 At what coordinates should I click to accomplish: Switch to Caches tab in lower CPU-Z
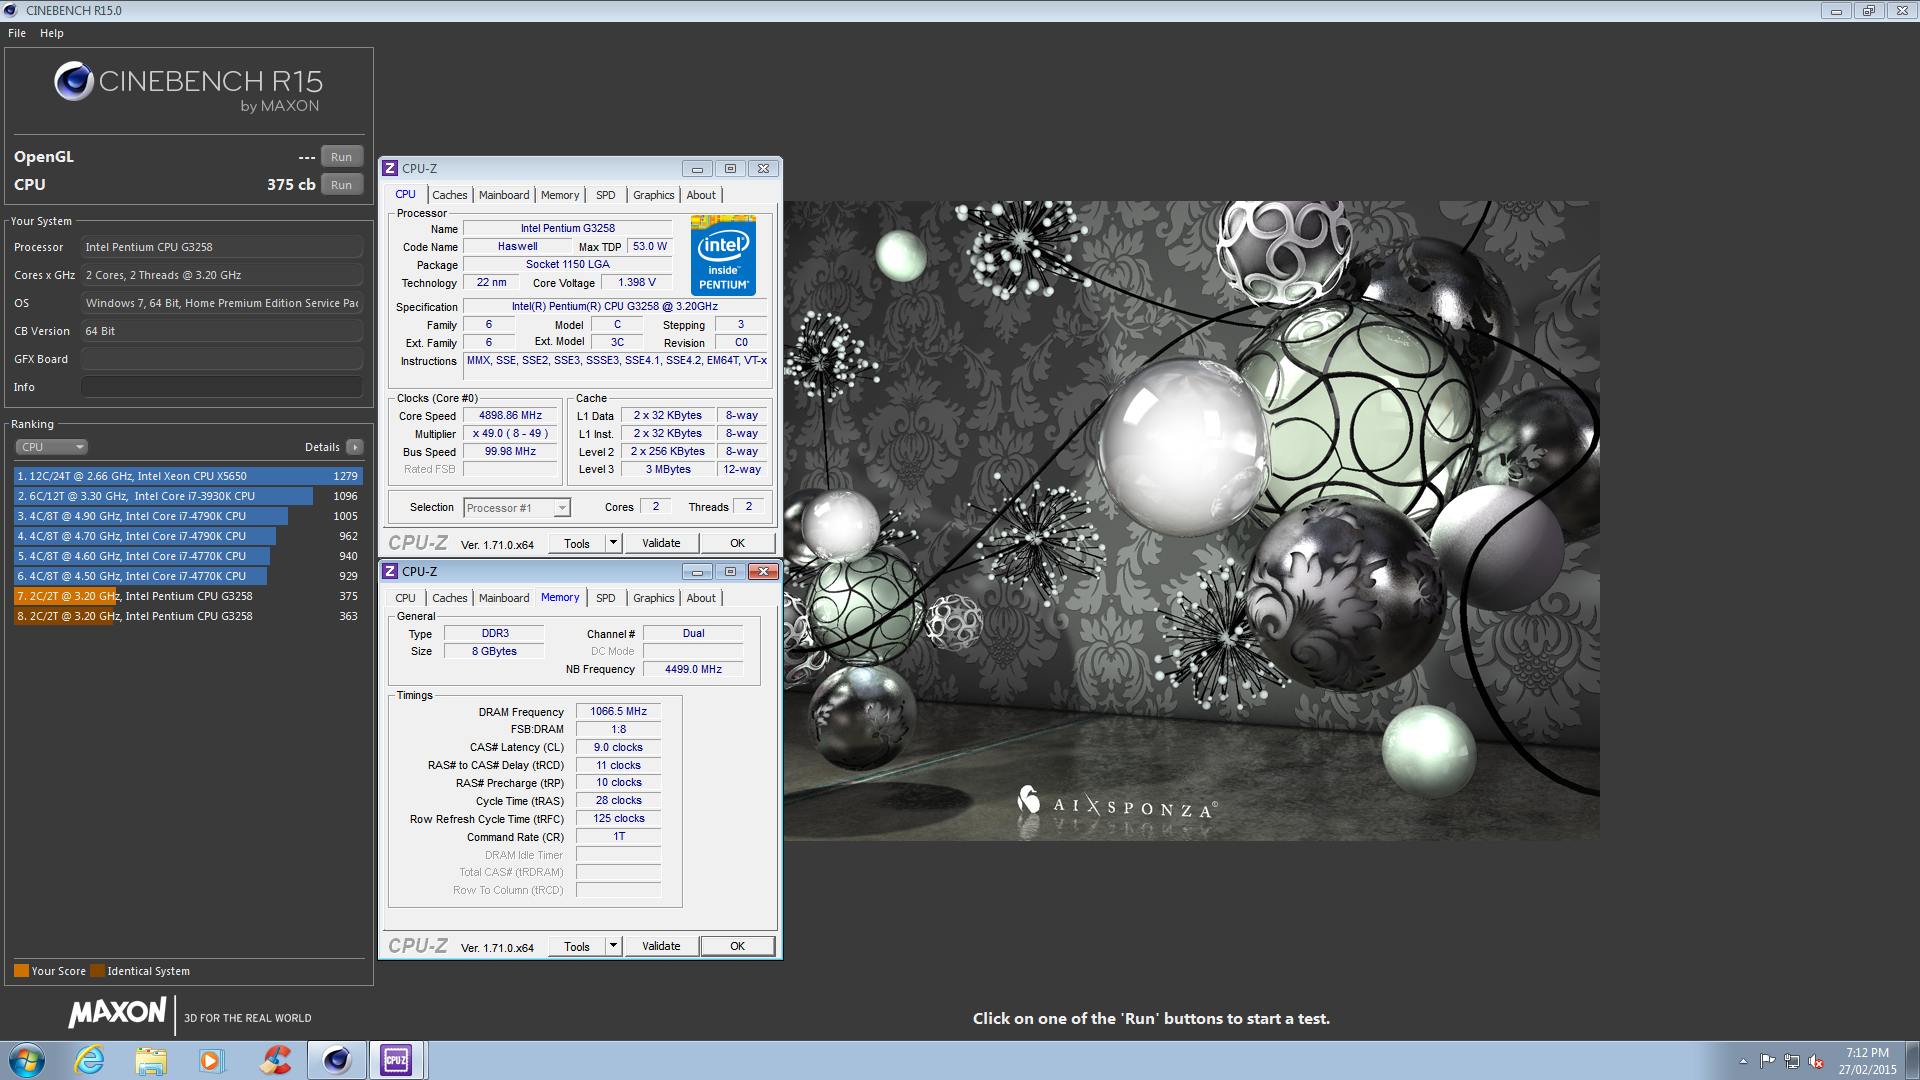pos(449,598)
